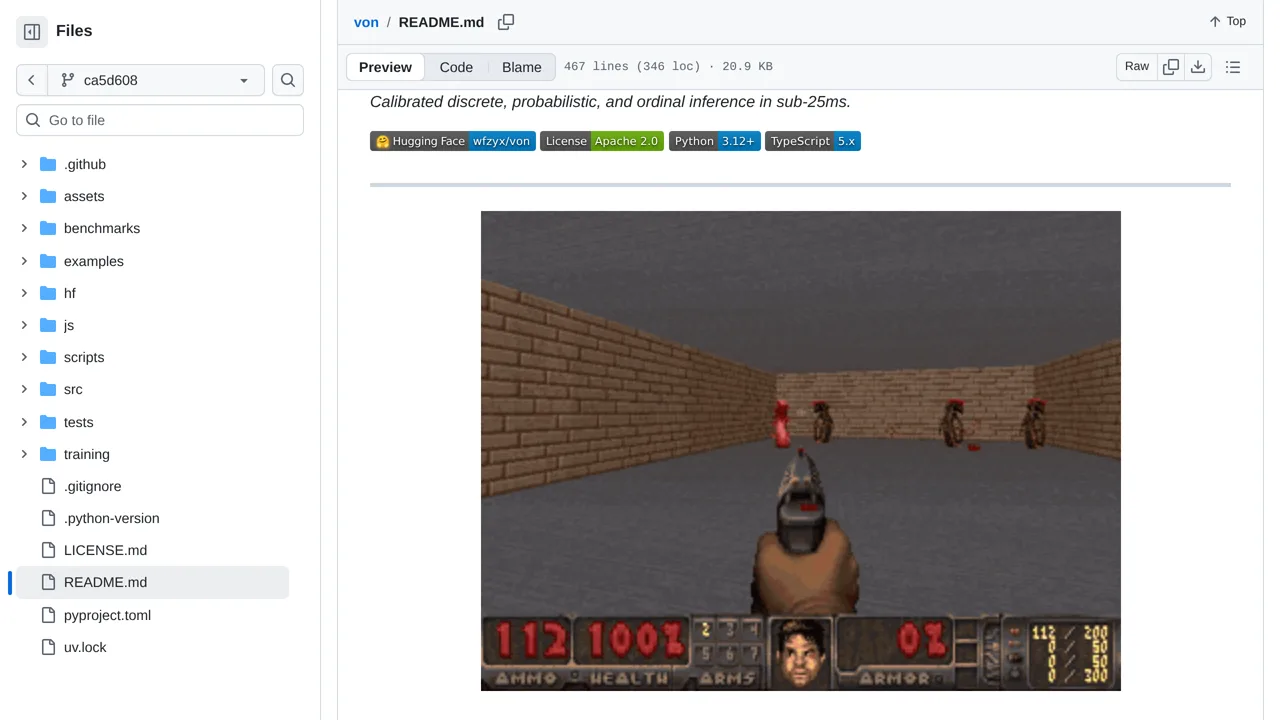Click the 'Files' sidebar heading text
1280x720 pixels.
(x=74, y=31)
